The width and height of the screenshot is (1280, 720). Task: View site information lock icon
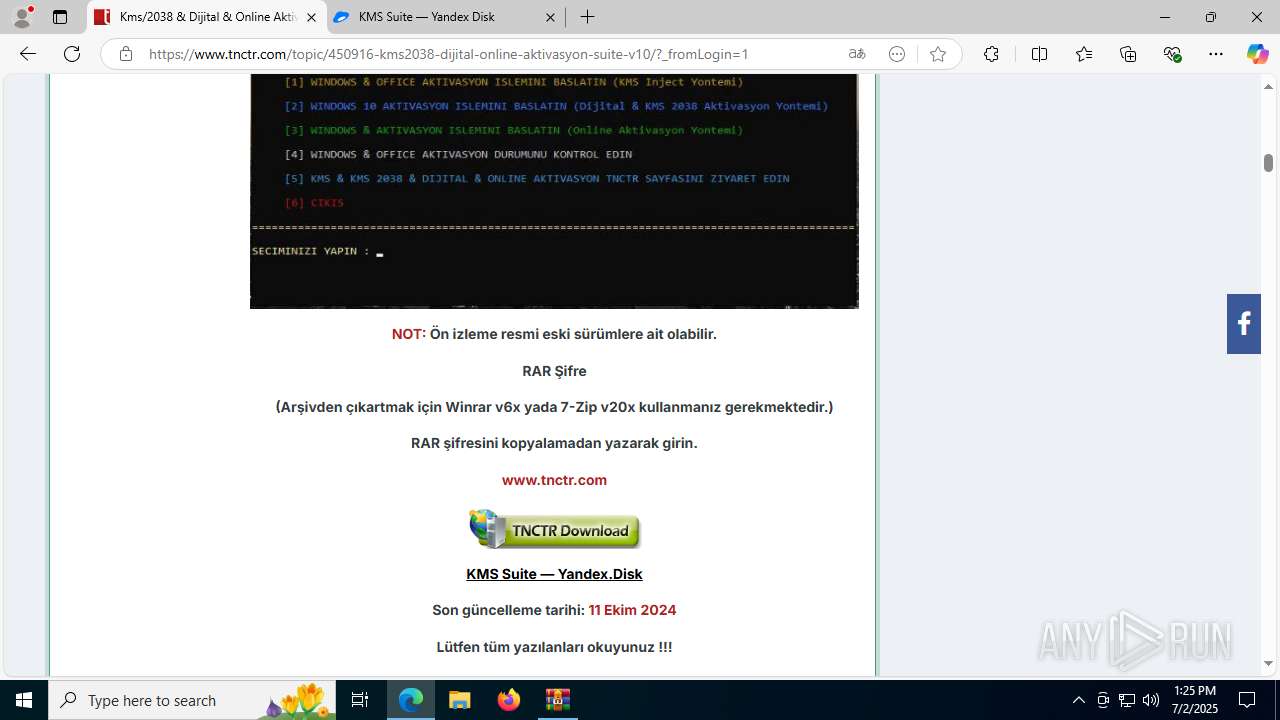coord(126,54)
